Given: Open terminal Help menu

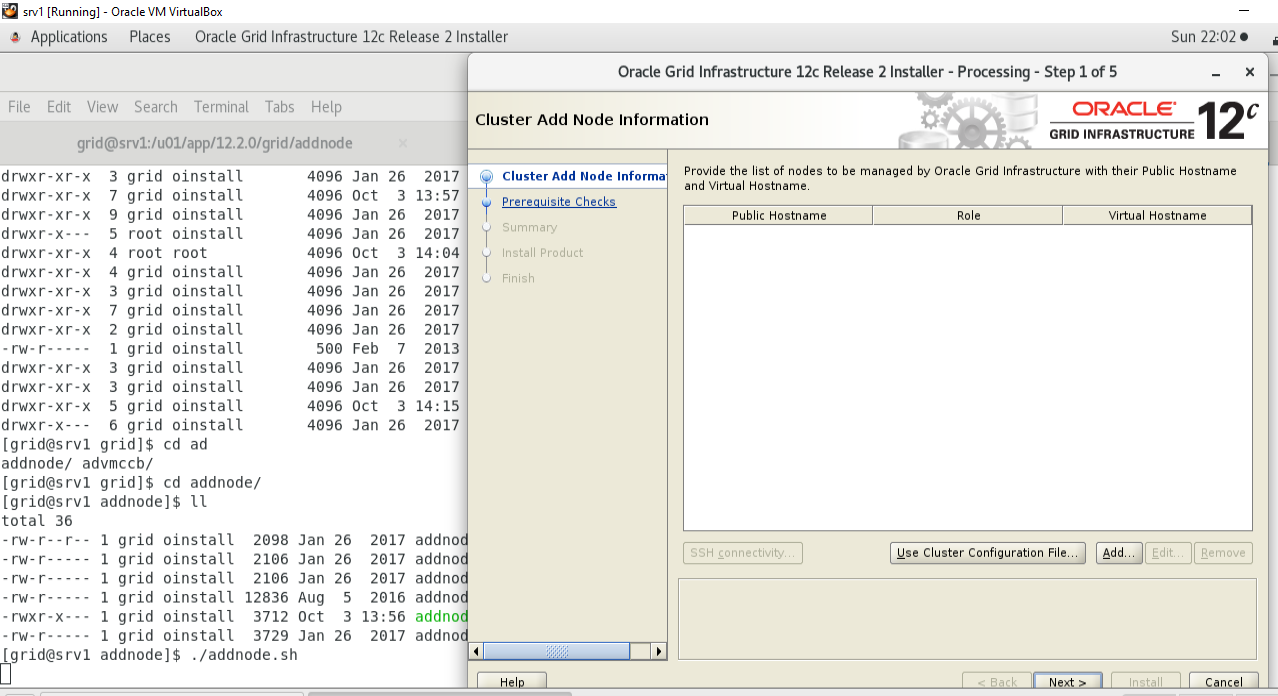Looking at the screenshot, I should [326, 107].
